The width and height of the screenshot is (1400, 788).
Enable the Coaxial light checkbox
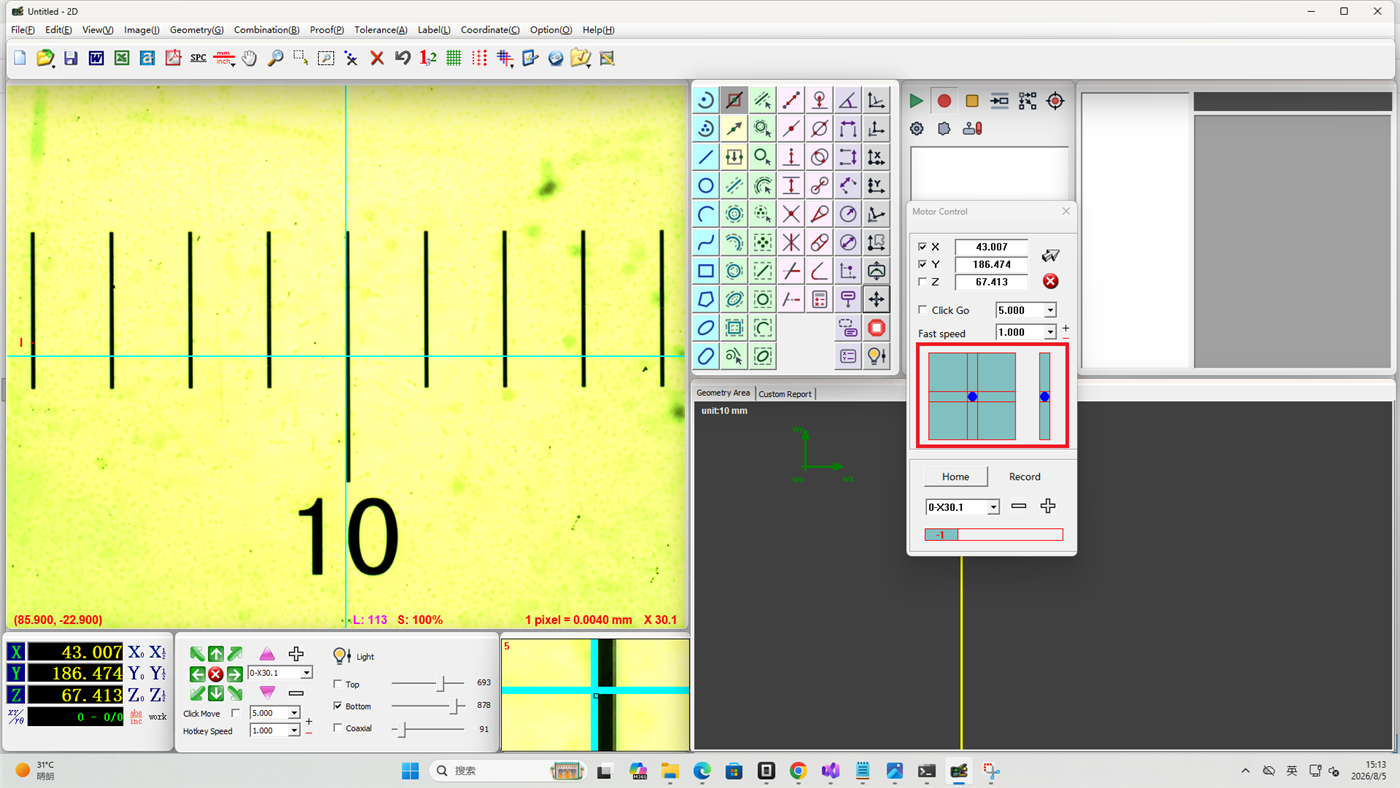(337, 728)
